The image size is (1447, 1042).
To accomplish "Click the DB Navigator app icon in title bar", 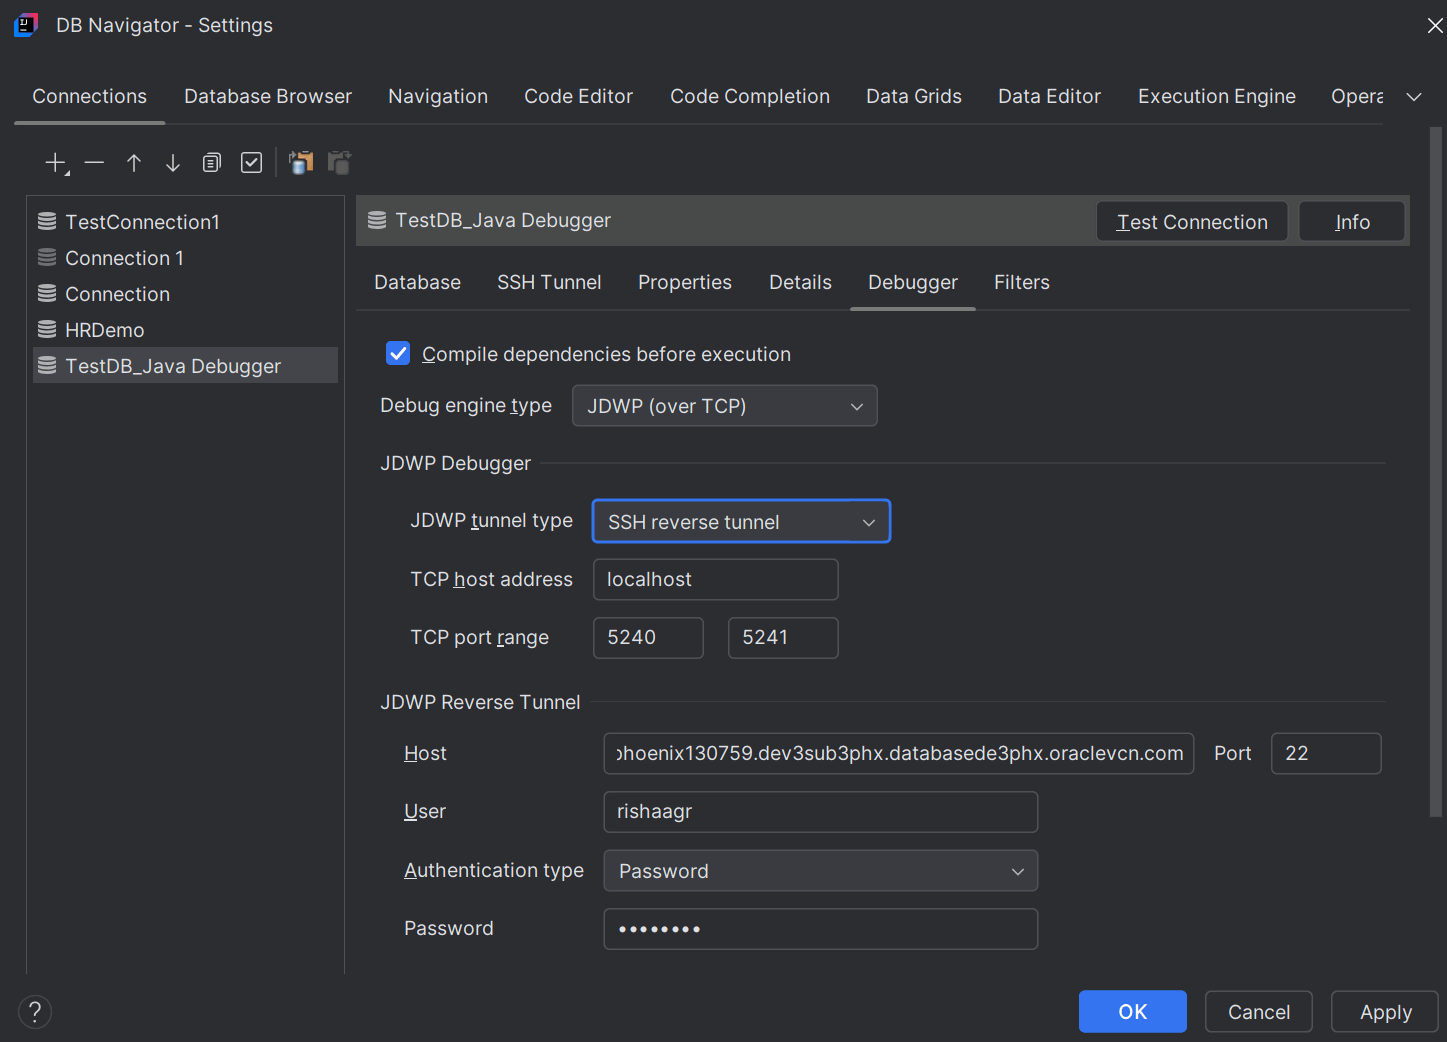I will (26, 25).
